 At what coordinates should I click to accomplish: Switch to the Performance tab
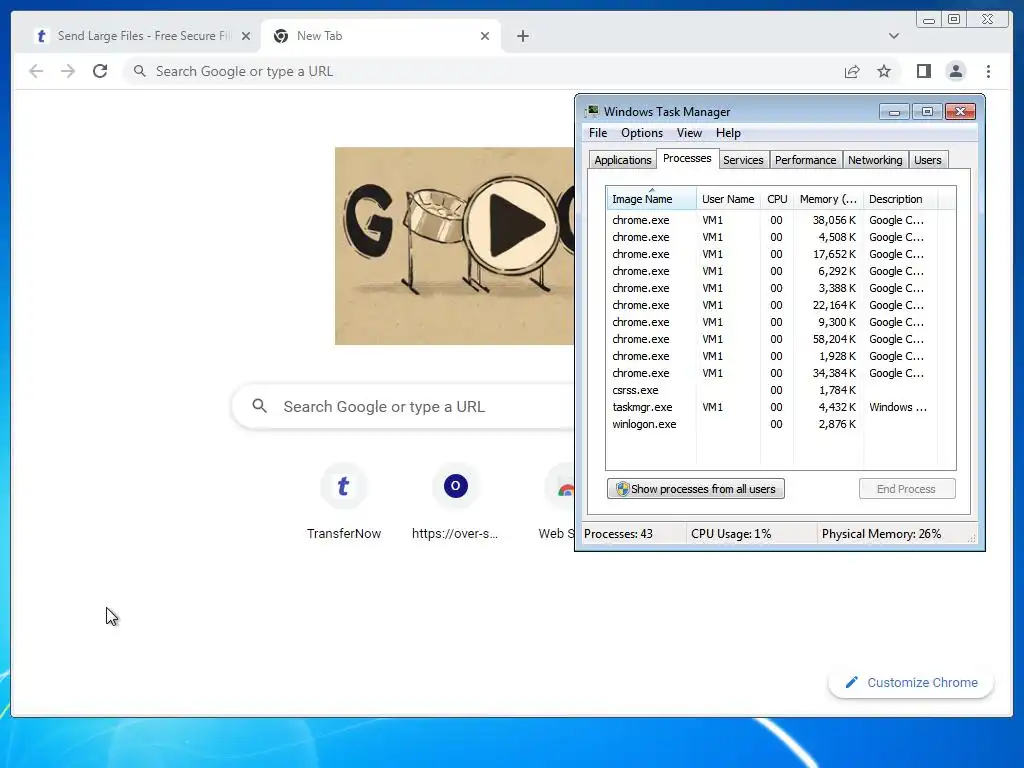pyautogui.click(x=805, y=160)
